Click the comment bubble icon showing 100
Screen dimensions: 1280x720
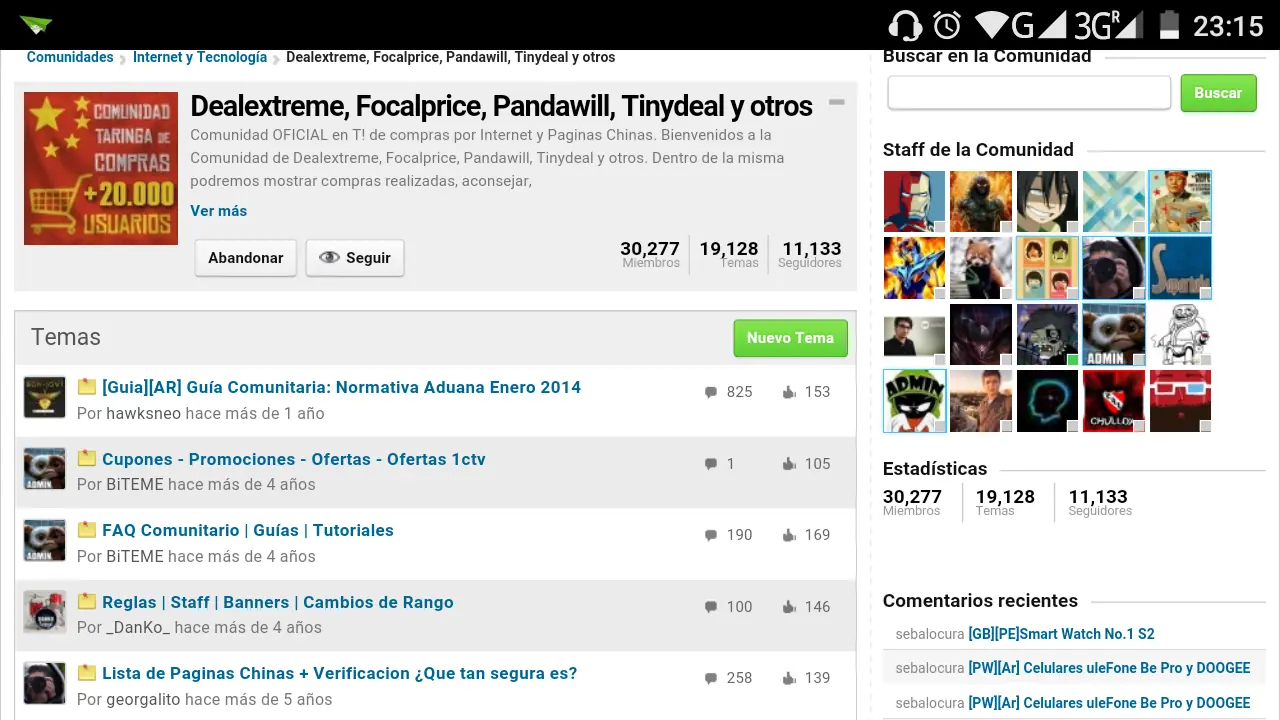(711, 607)
